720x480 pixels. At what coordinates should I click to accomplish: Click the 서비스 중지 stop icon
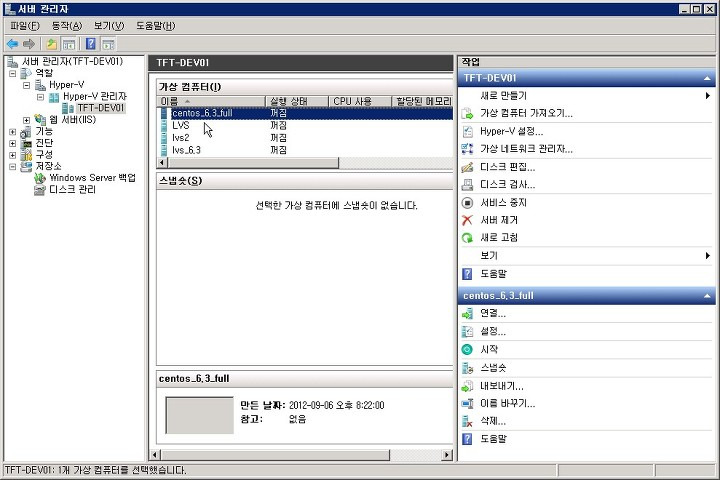[467, 203]
